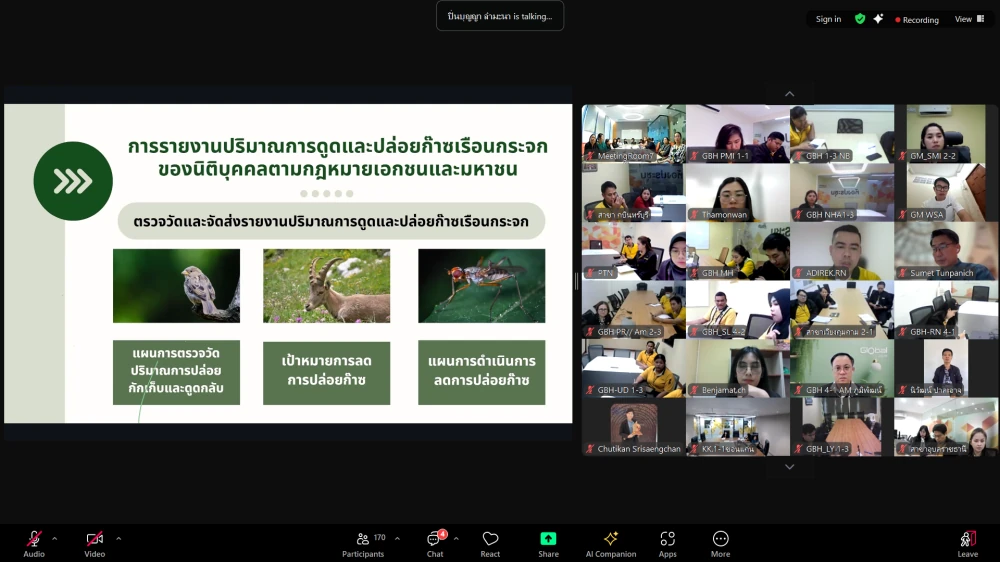Viewport: 1000px width, 562px height.
Task: Select the GBH PR// Am 2-3 video tile
Action: coord(634,309)
